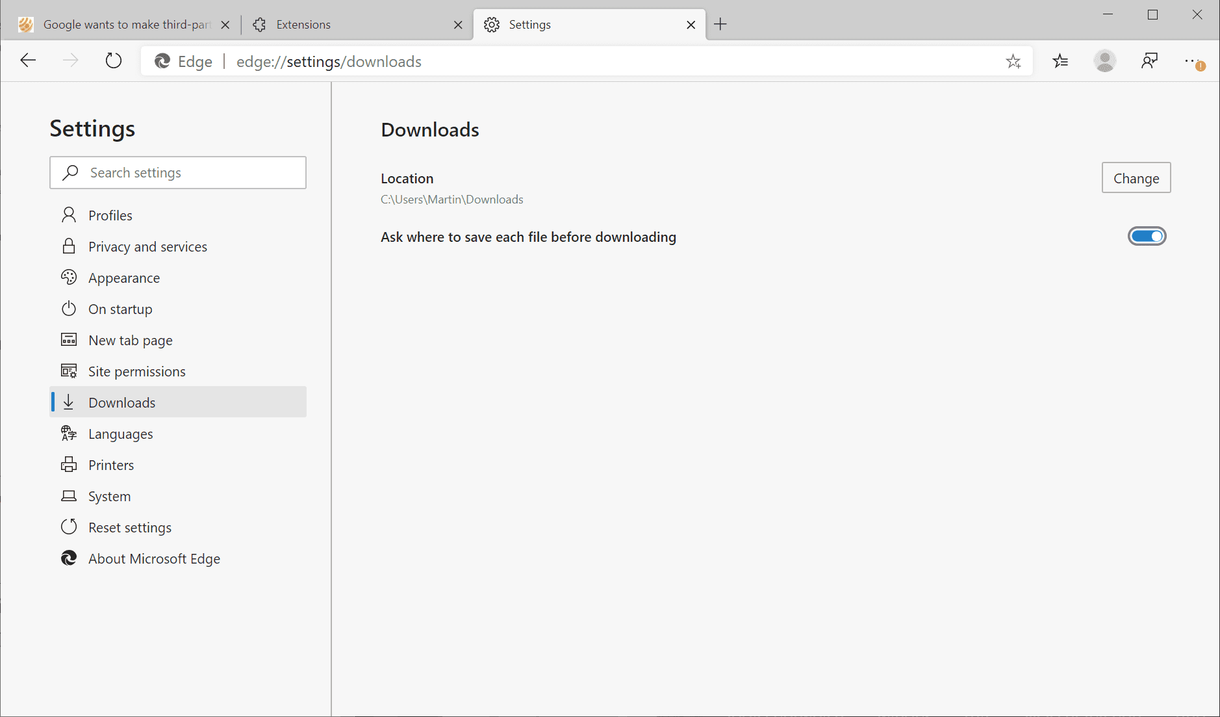Maximize the browser window
The image size is (1220, 717).
pos(1153,15)
